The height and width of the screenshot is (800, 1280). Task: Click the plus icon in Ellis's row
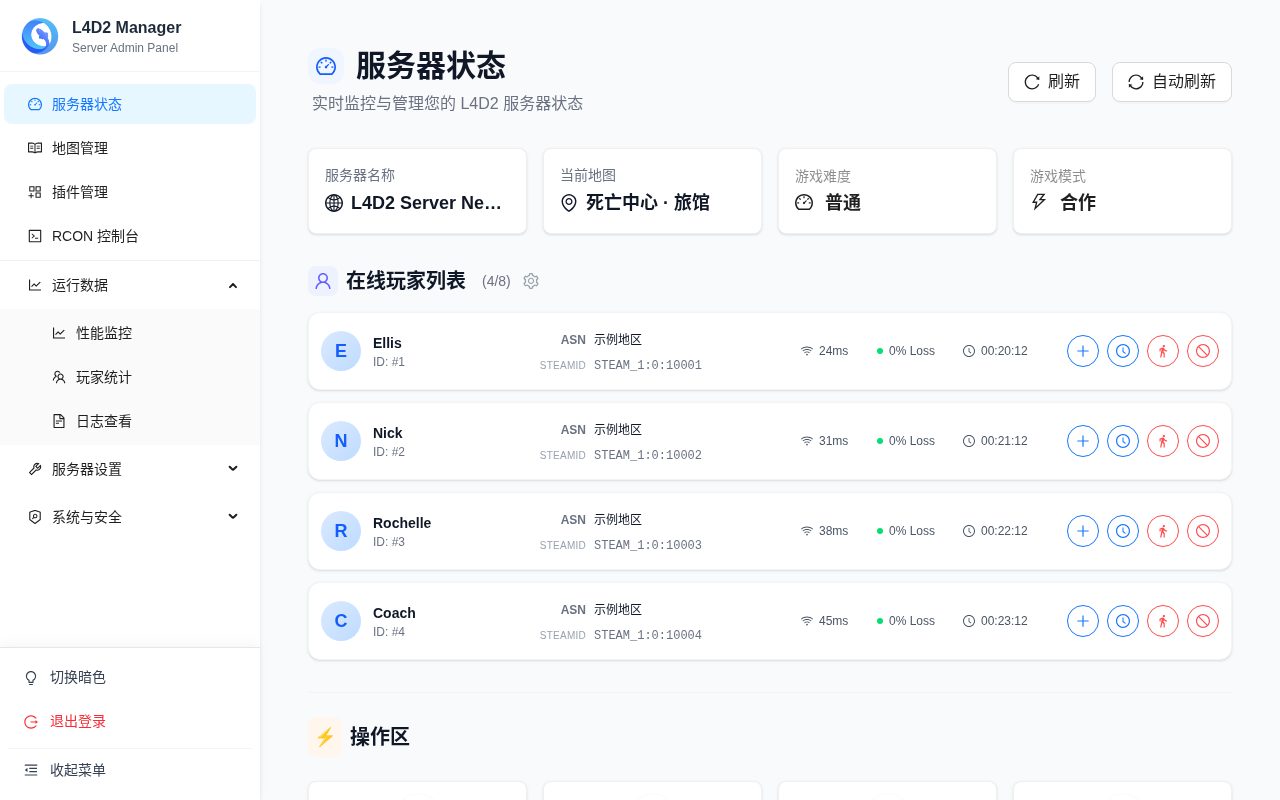[x=1083, y=351]
